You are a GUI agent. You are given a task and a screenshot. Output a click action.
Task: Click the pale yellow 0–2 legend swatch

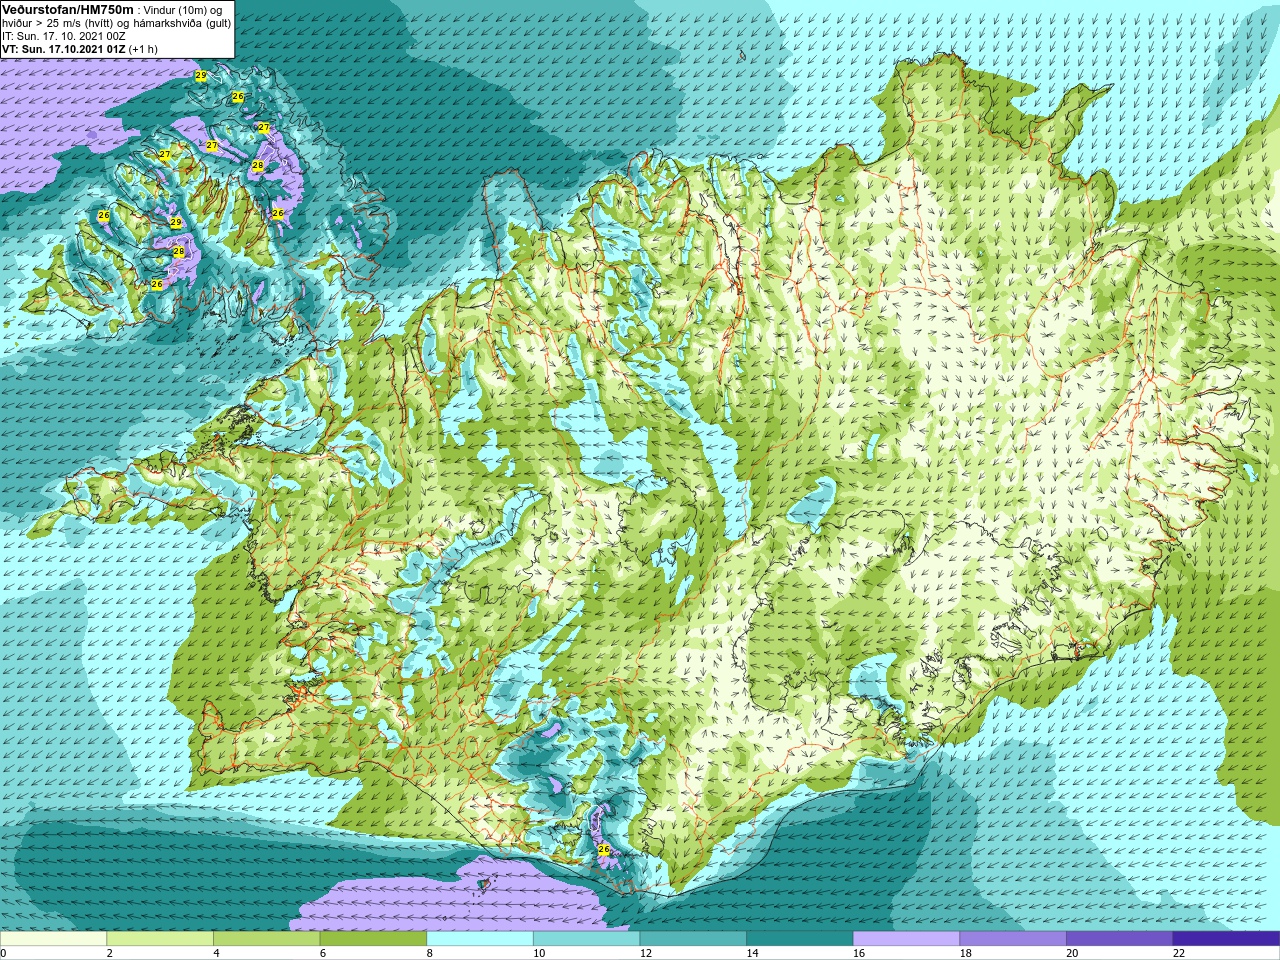(53, 939)
